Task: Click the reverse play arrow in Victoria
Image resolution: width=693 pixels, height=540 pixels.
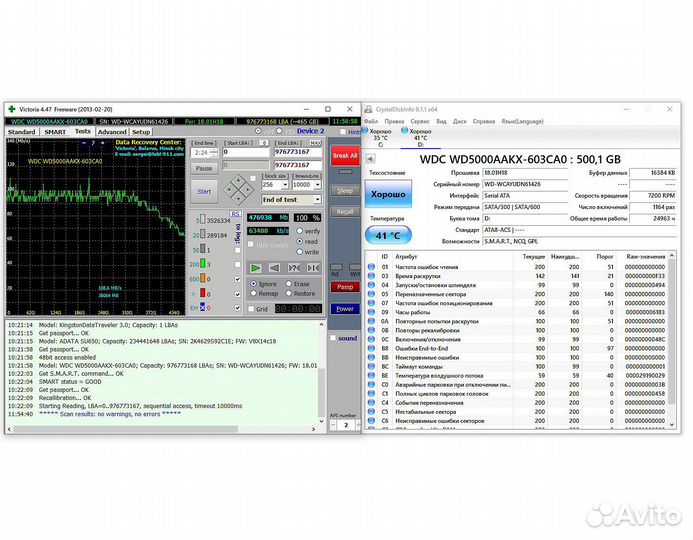Action: (274, 268)
